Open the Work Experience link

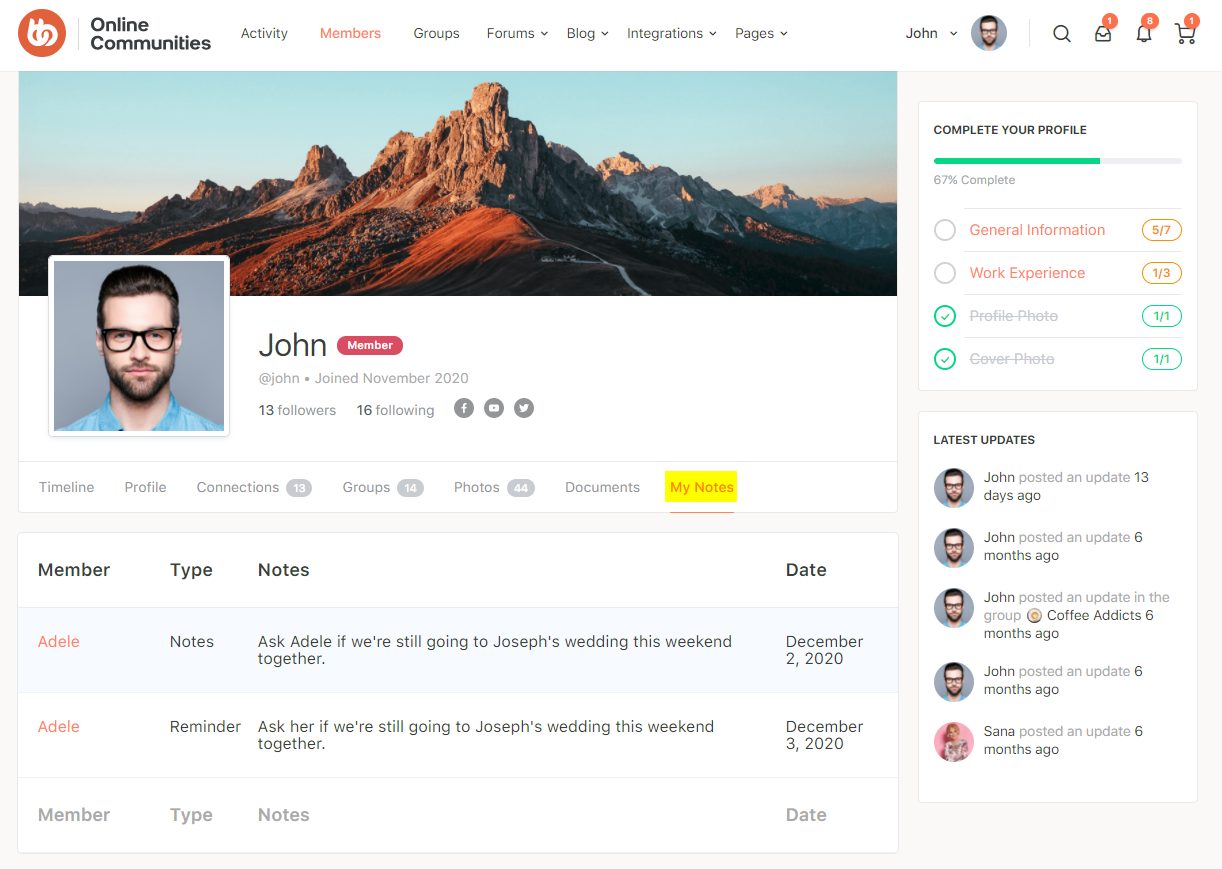tap(1027, 273)
